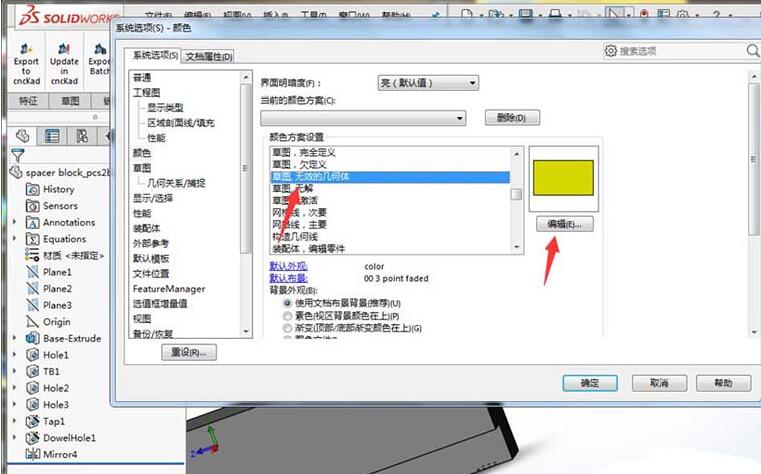This screenshot has width=761, height=474.
Task: Expand the TB1 tree node
Action: [x=15, y=371]
